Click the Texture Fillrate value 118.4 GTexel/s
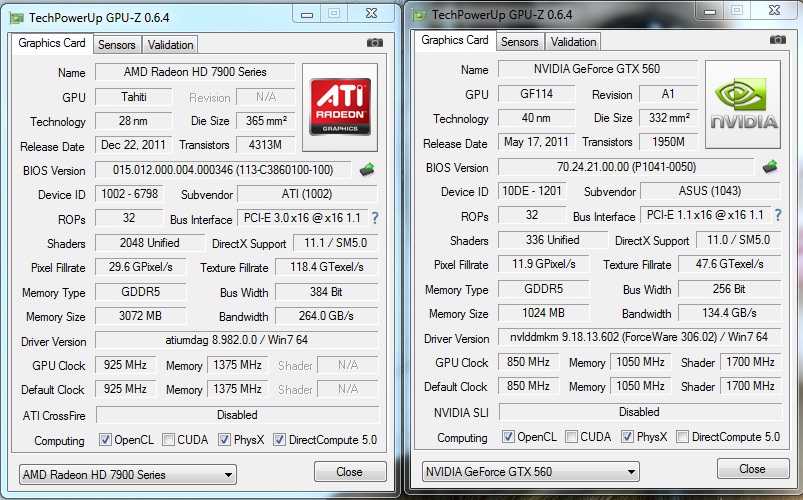Image resolution: width=803 pixels, height=500 pixels. click(x=326, y=267)
